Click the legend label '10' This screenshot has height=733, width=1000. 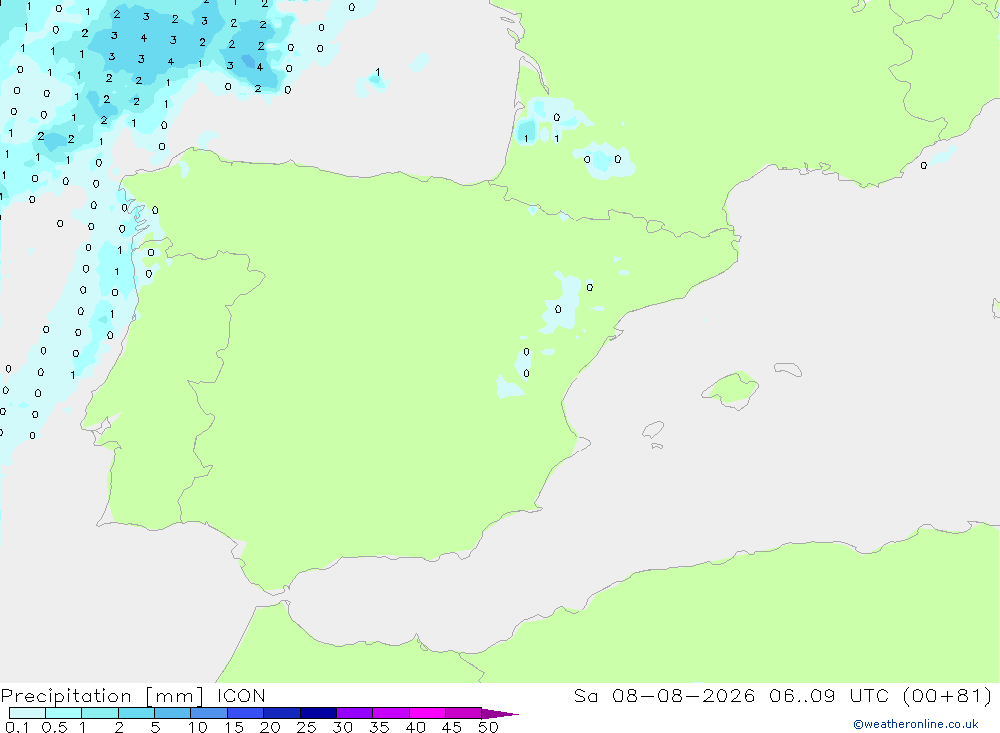pyautogui.click(x=198, y=727)
